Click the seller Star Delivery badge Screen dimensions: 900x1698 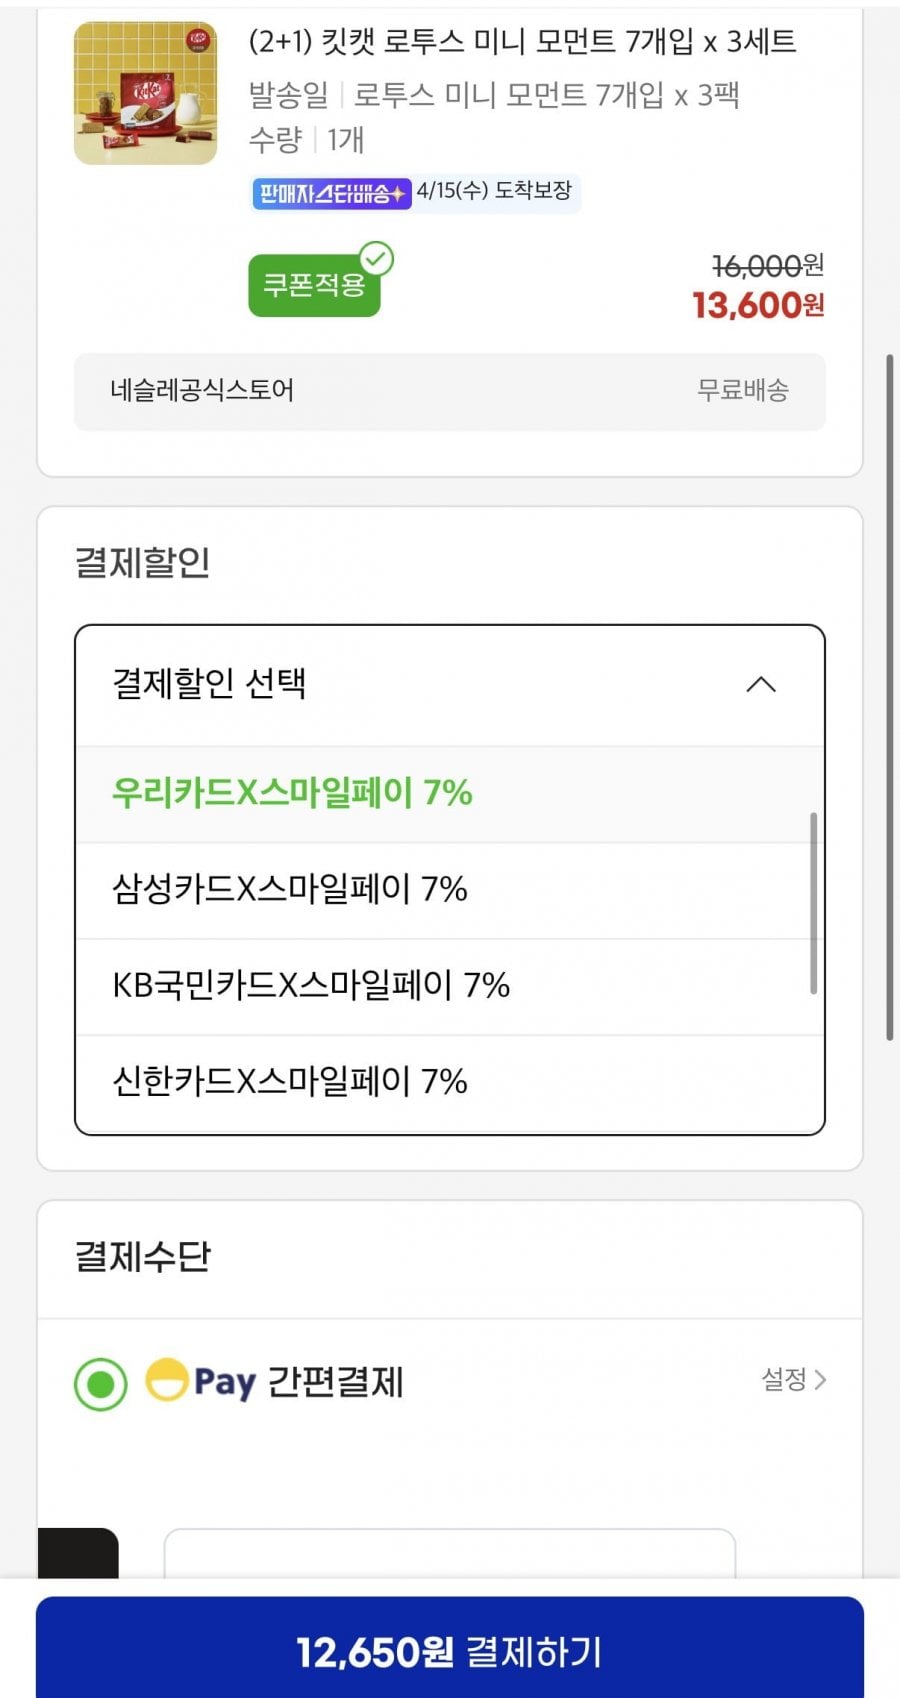click(331, 192)
